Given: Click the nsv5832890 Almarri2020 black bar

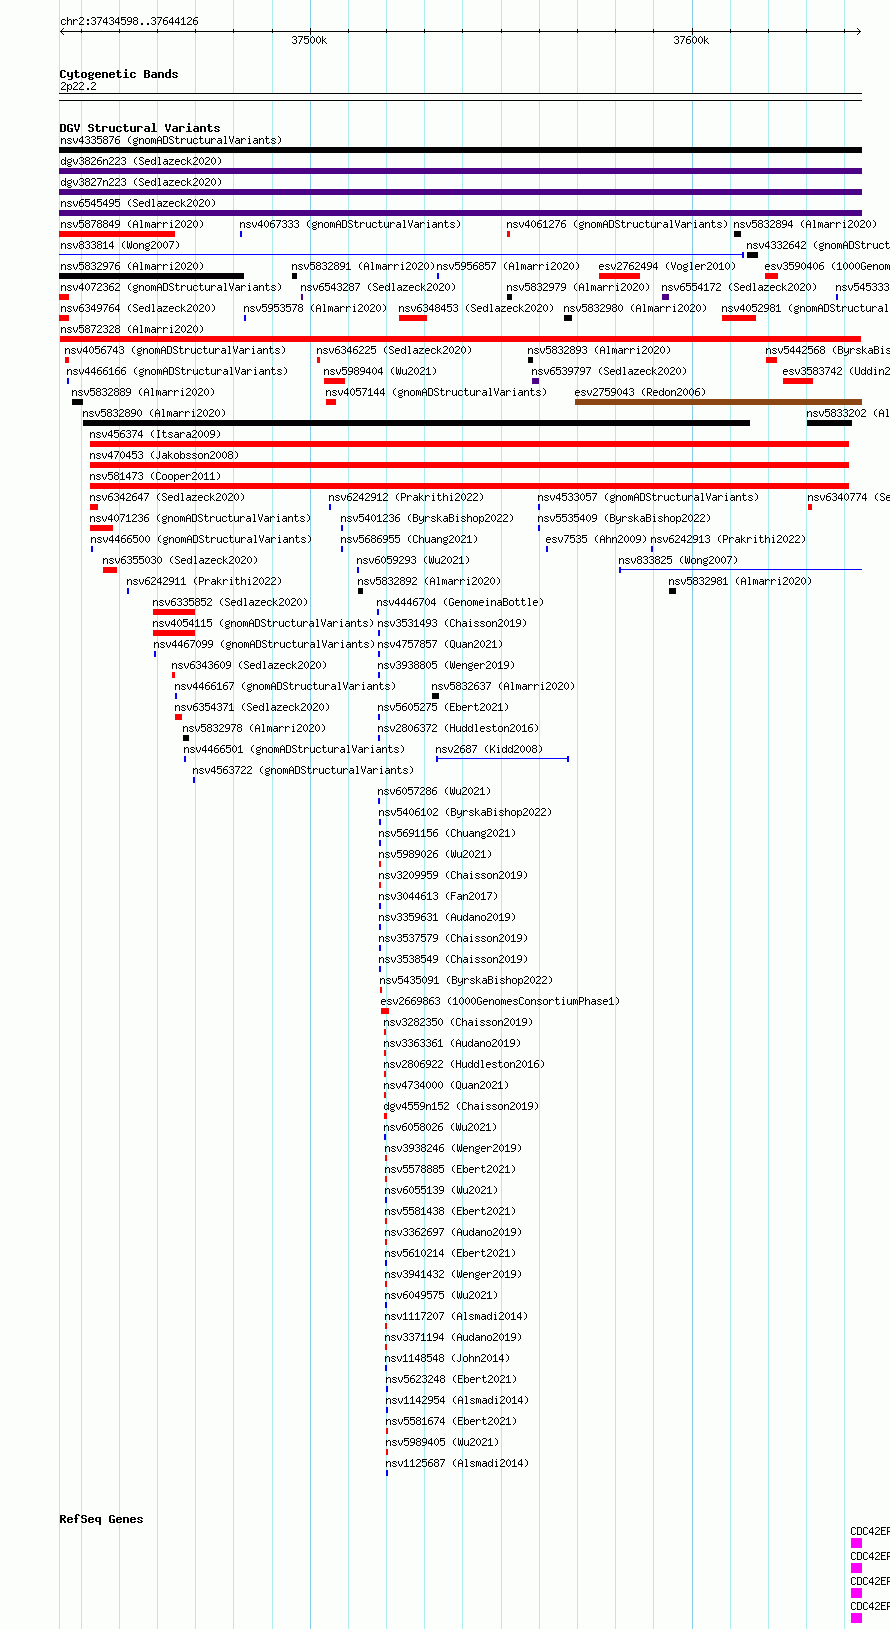Looking at the screenshot, I should [416, 423].
